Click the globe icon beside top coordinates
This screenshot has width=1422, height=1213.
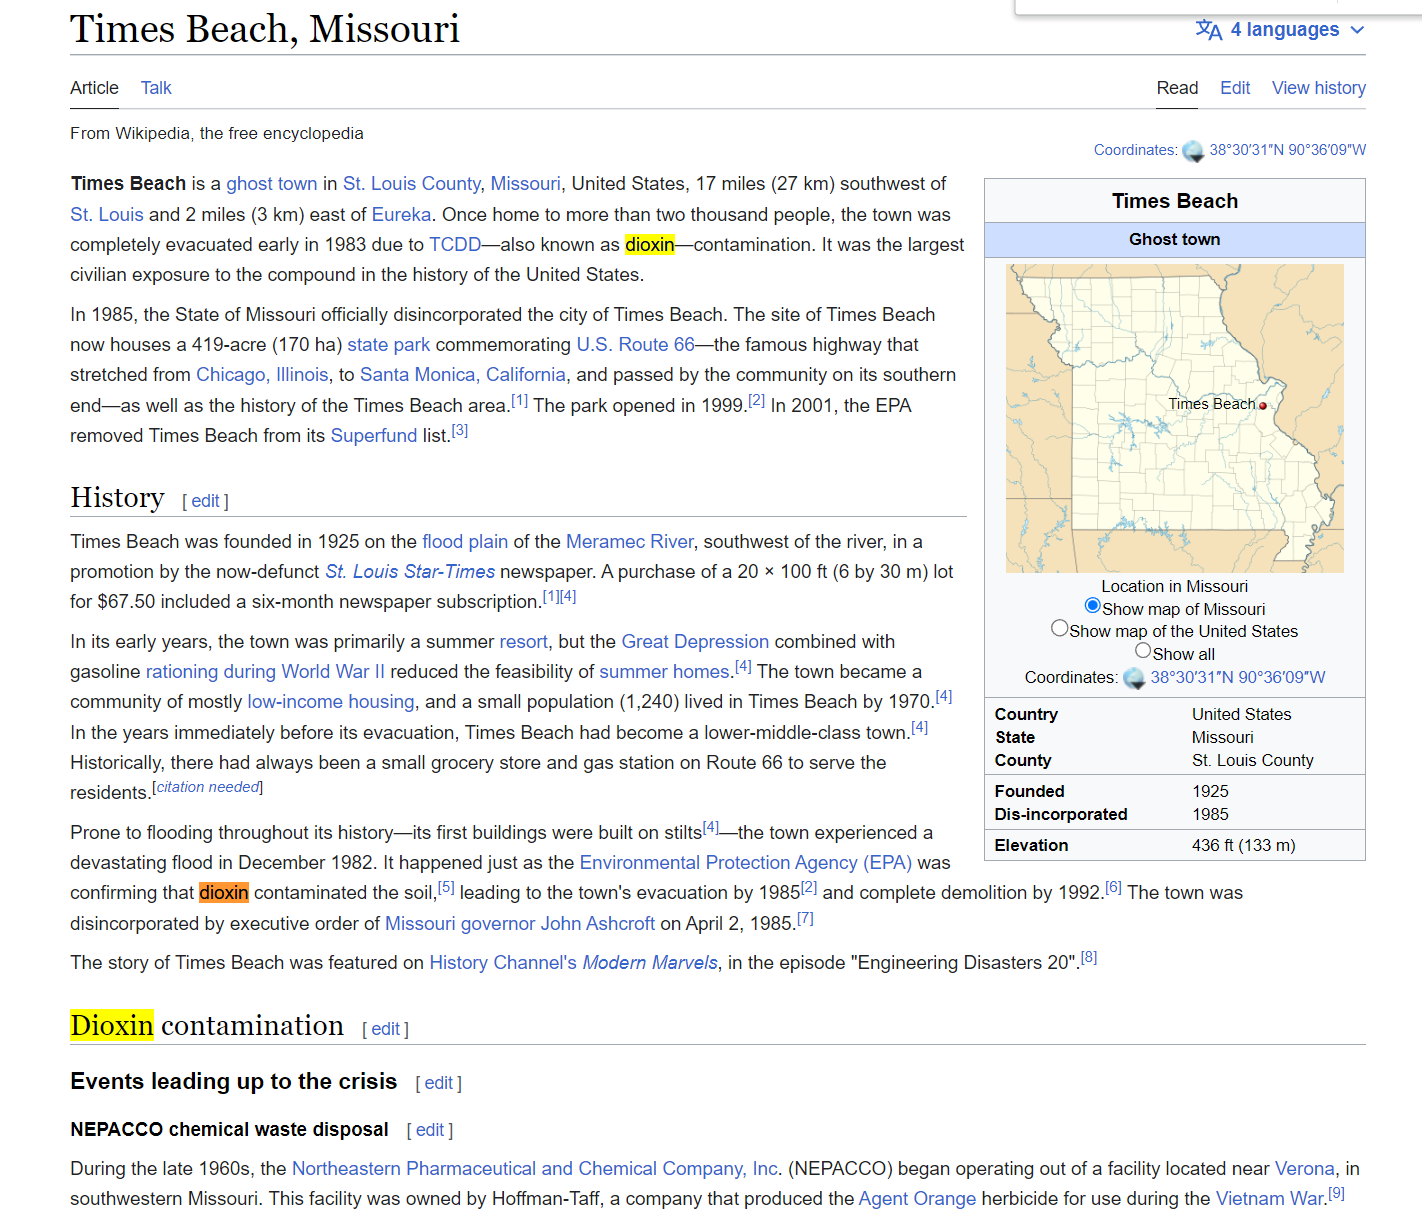[1193, 151]
